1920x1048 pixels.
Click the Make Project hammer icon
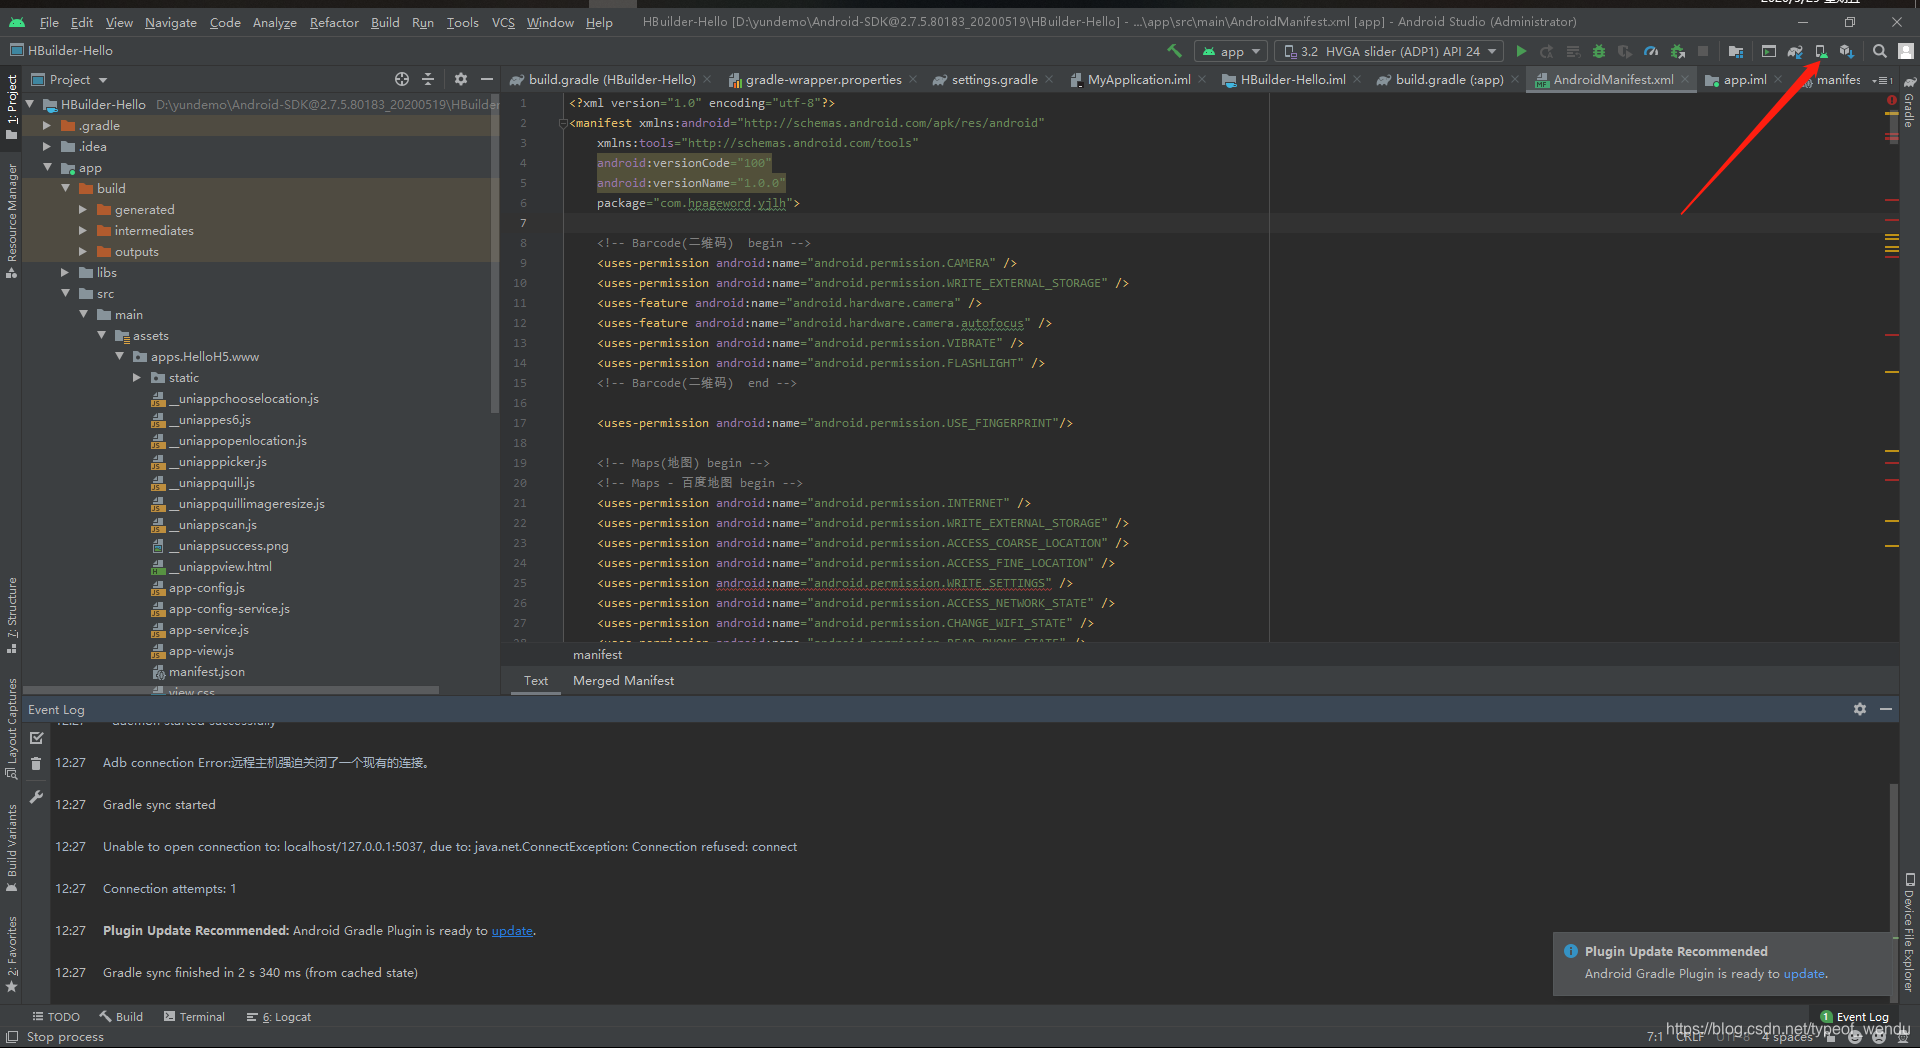[1174, 51]
